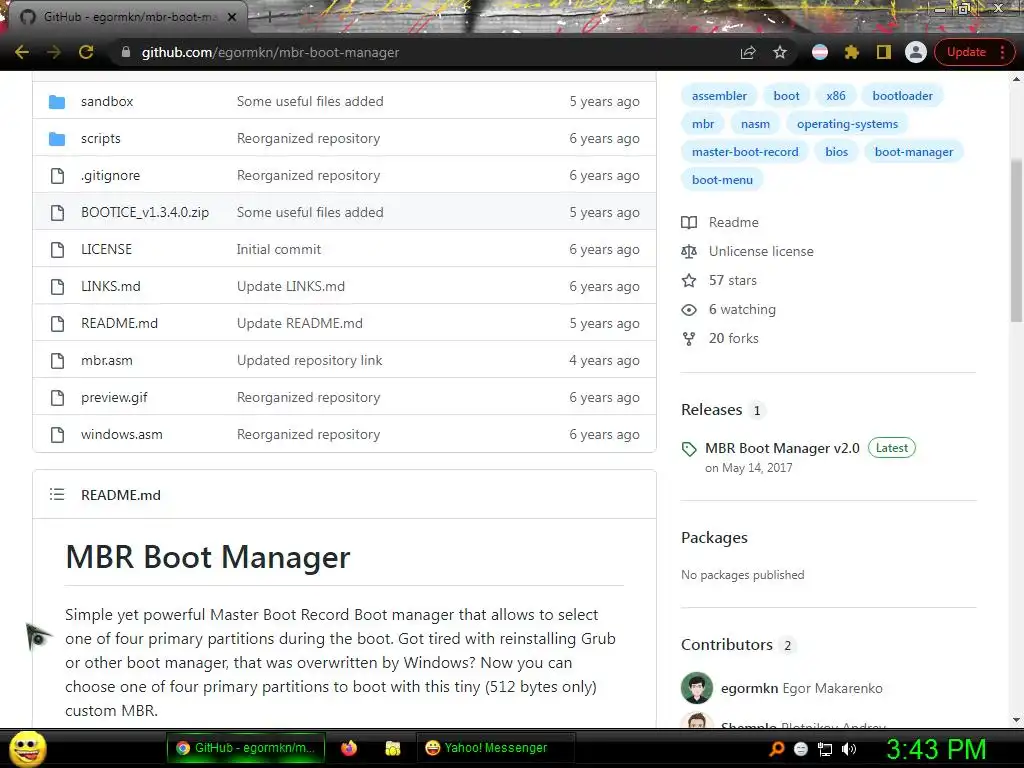1024x768 pixels.
Task: Click the sandbox folder icon
Action: (57, 102)
